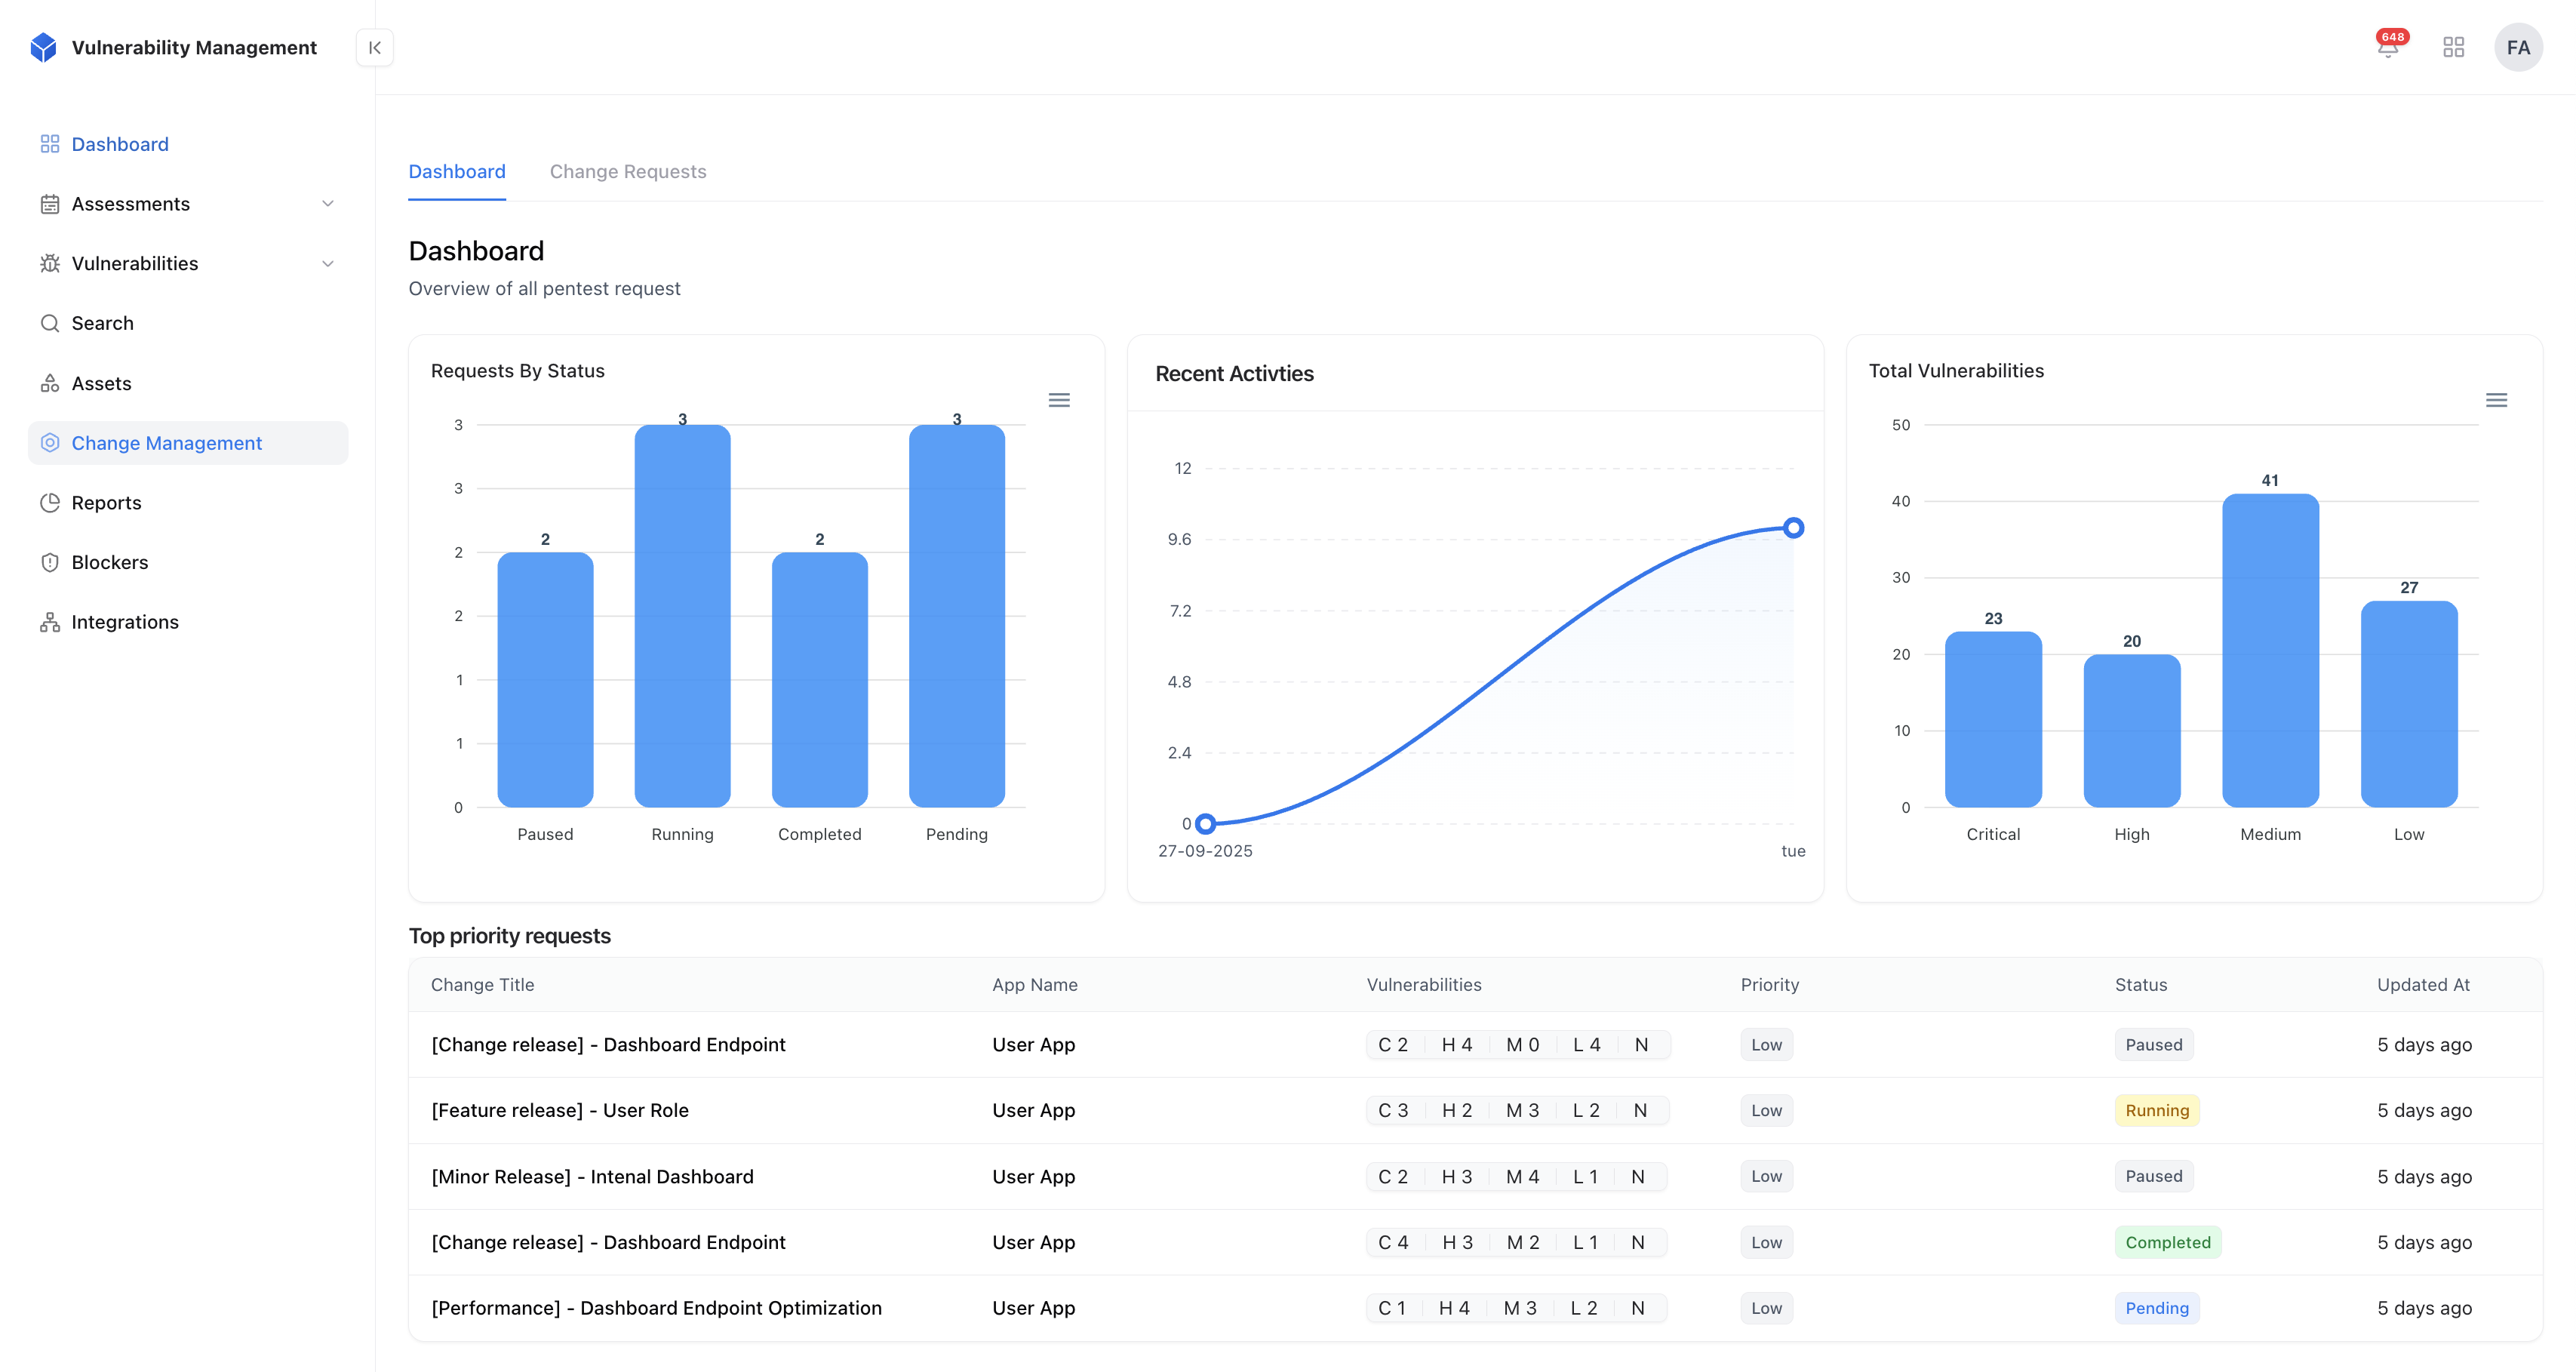Screen dimensions: 2576x1372
Task: Click the Vulnerability Management cube logo
Action: coord(44,48)
